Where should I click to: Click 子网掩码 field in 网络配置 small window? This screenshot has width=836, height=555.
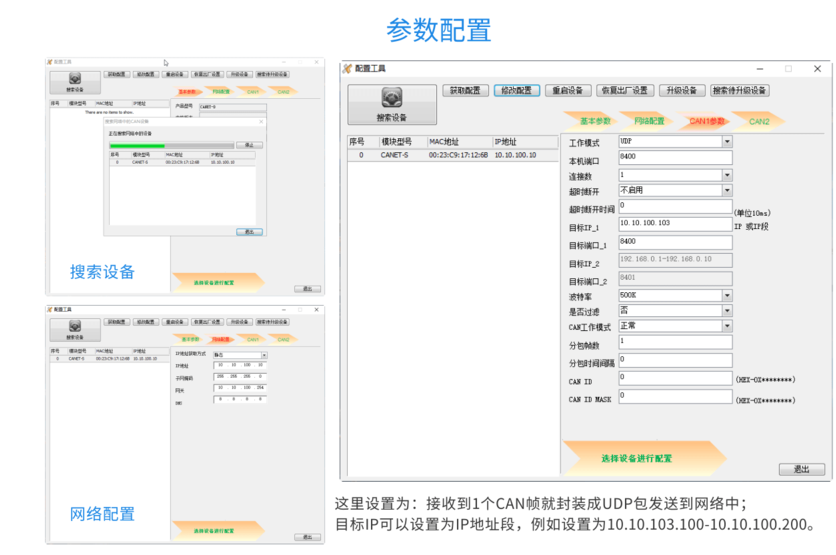(240, 376)
